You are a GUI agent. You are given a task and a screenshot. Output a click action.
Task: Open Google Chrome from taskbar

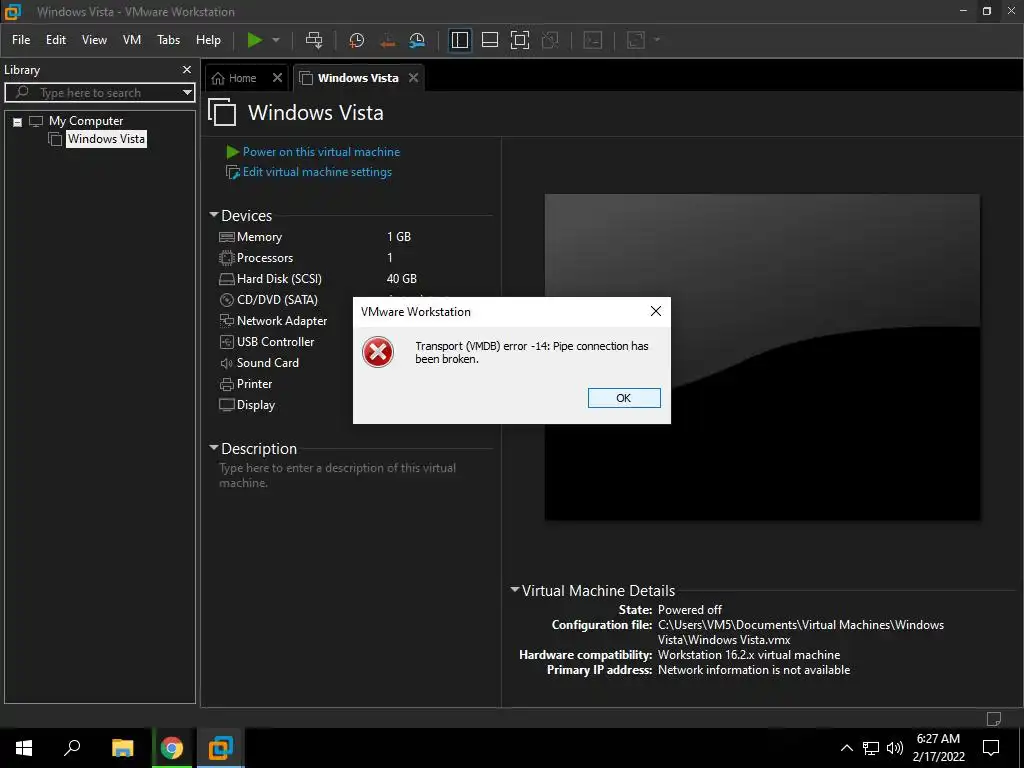172,748
